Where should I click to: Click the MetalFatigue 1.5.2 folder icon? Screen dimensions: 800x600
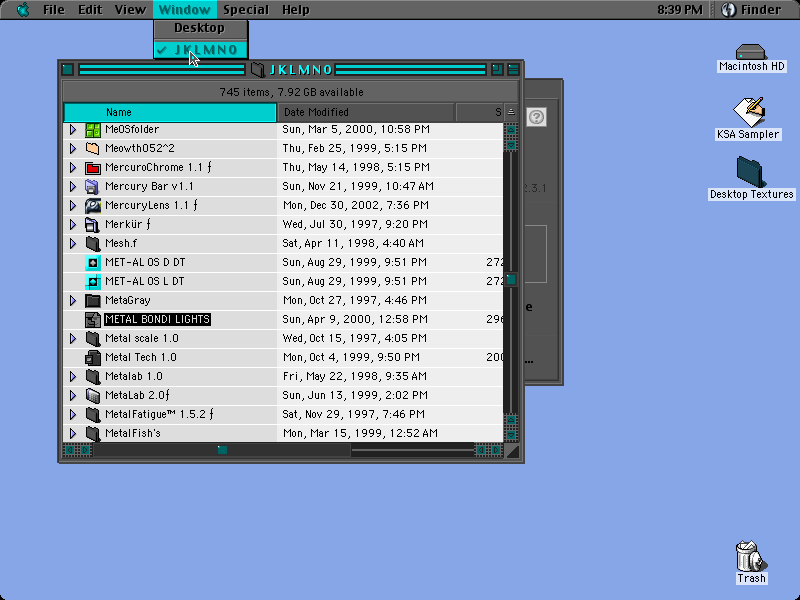tap(92, 414)
